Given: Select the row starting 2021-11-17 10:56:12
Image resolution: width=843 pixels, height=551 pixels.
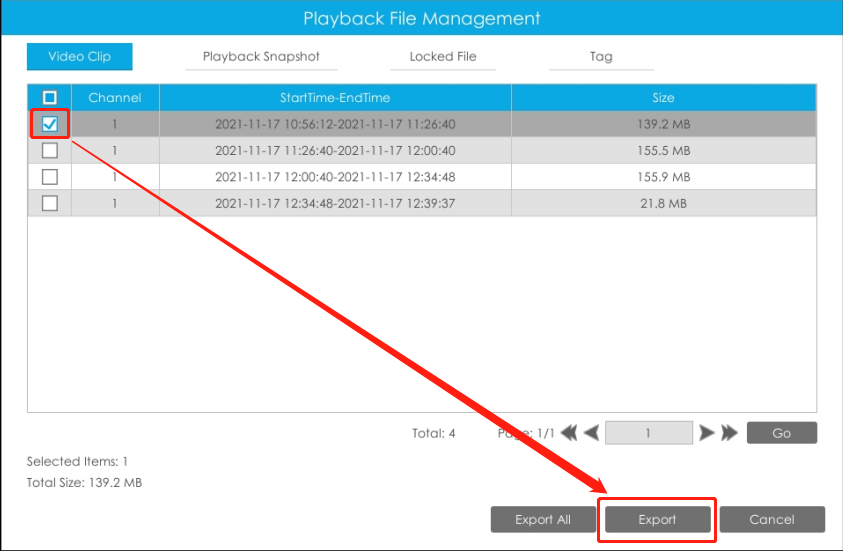Looking at the screenshot, I should click(x=422, y=124).
